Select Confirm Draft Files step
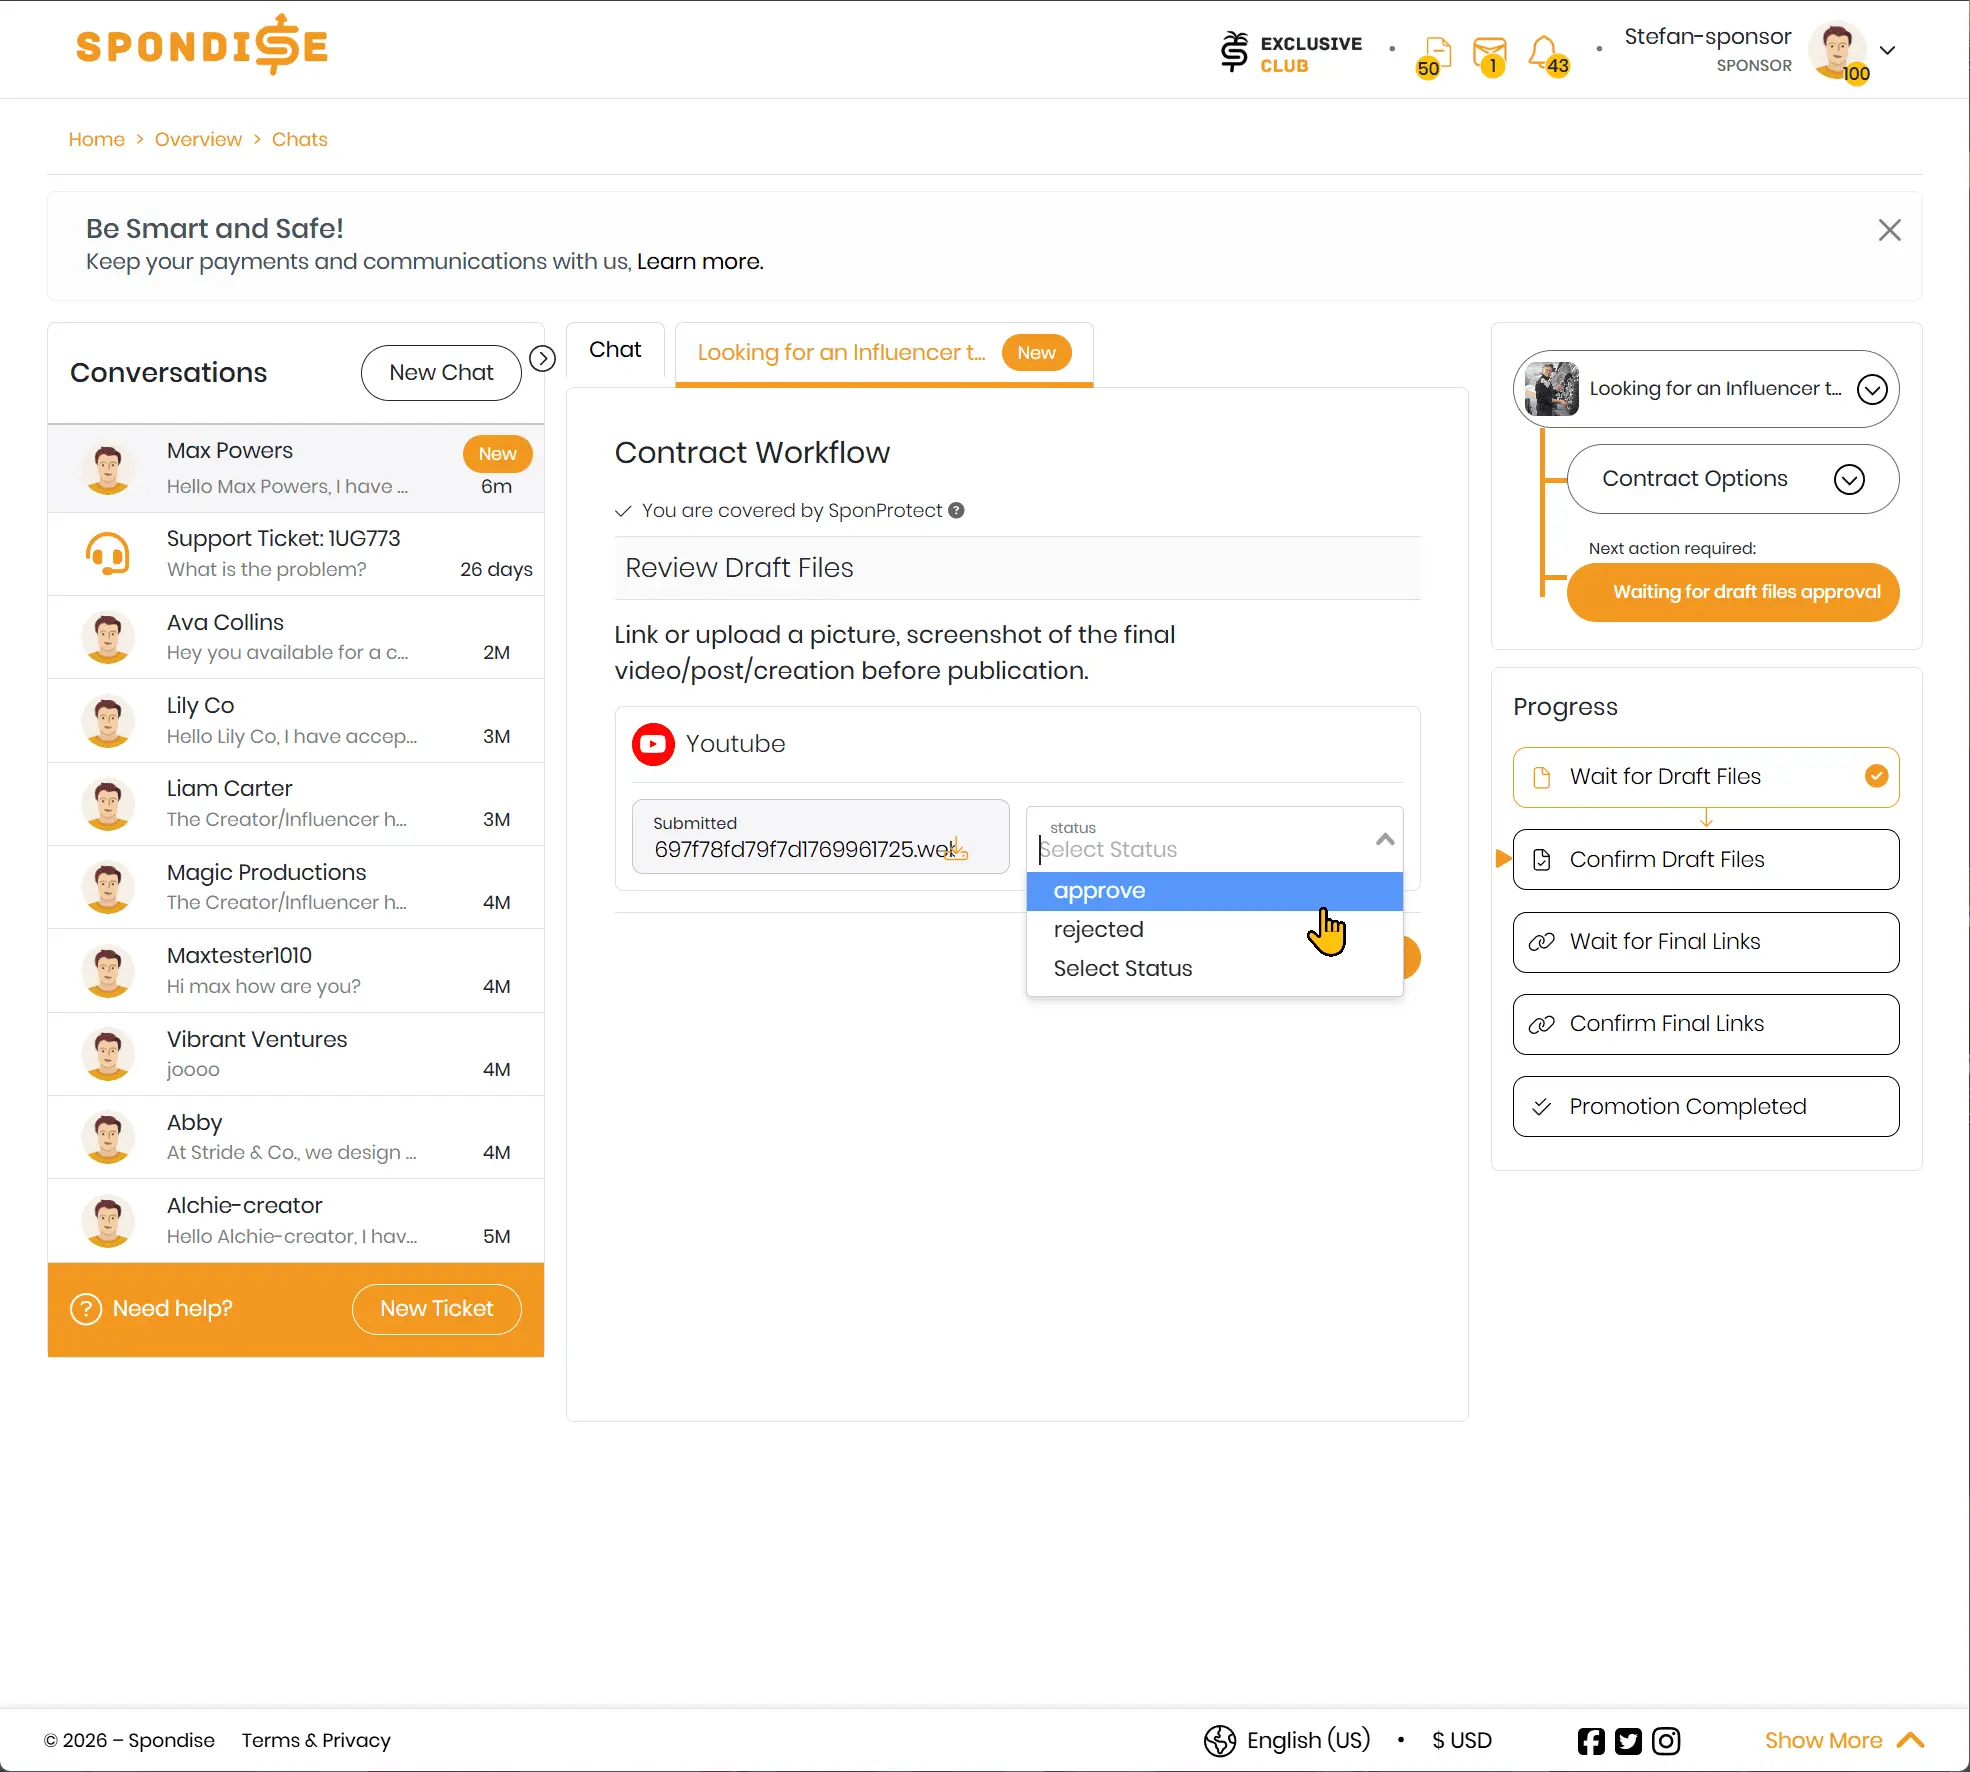 point(1706,860)
